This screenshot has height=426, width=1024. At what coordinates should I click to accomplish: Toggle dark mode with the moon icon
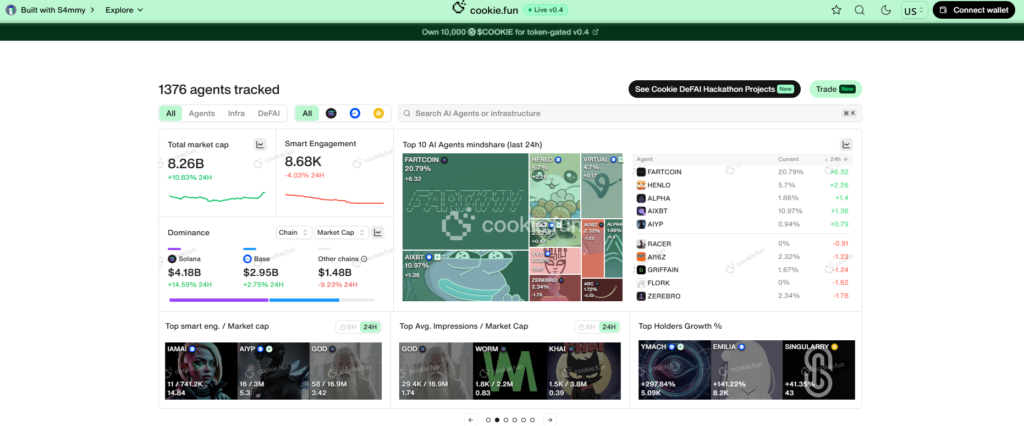(x=886, y=10)
